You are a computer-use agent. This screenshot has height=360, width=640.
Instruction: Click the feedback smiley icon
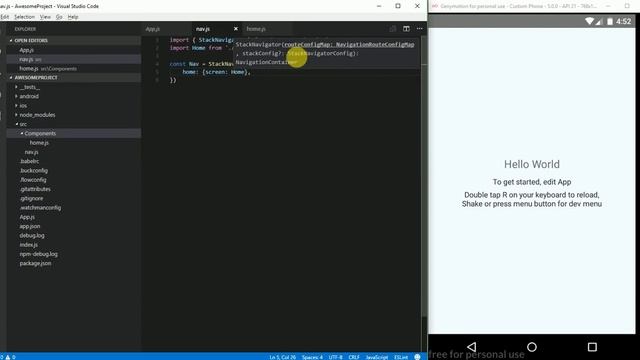417,357
